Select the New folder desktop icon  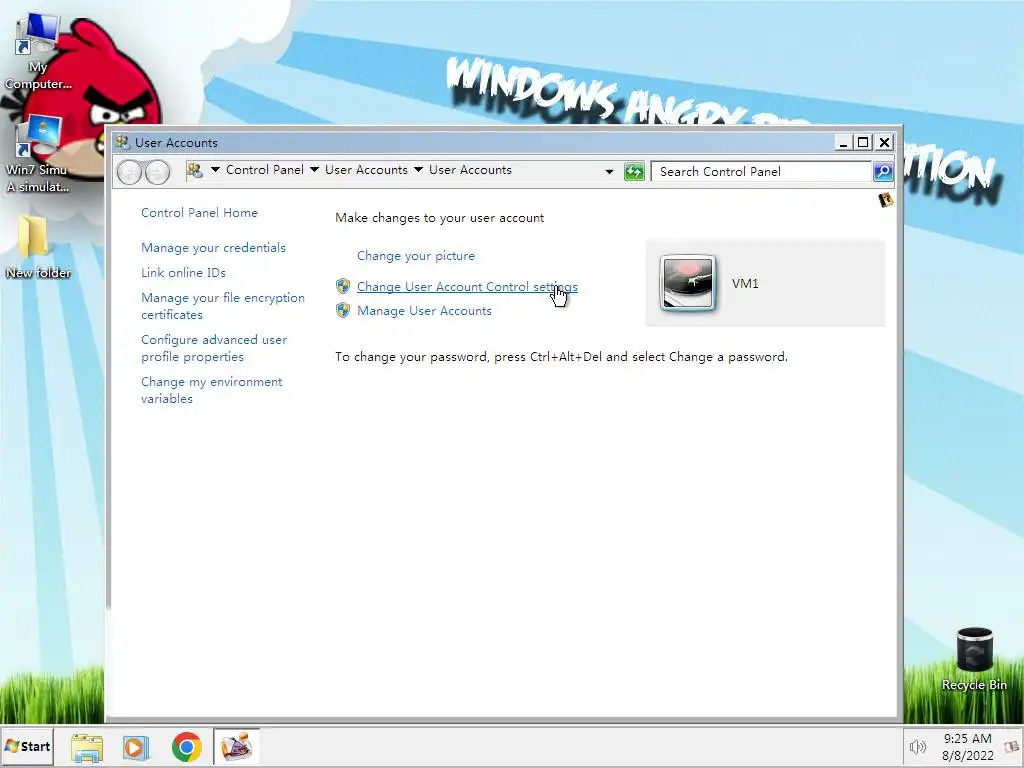tap(38, 247)
